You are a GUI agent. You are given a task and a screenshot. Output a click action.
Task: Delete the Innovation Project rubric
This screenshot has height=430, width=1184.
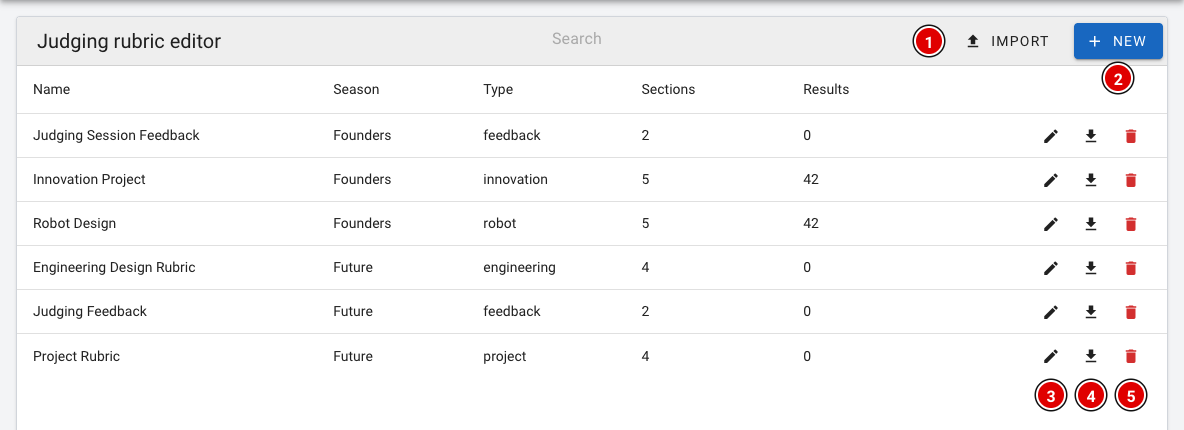point(1130,180)
